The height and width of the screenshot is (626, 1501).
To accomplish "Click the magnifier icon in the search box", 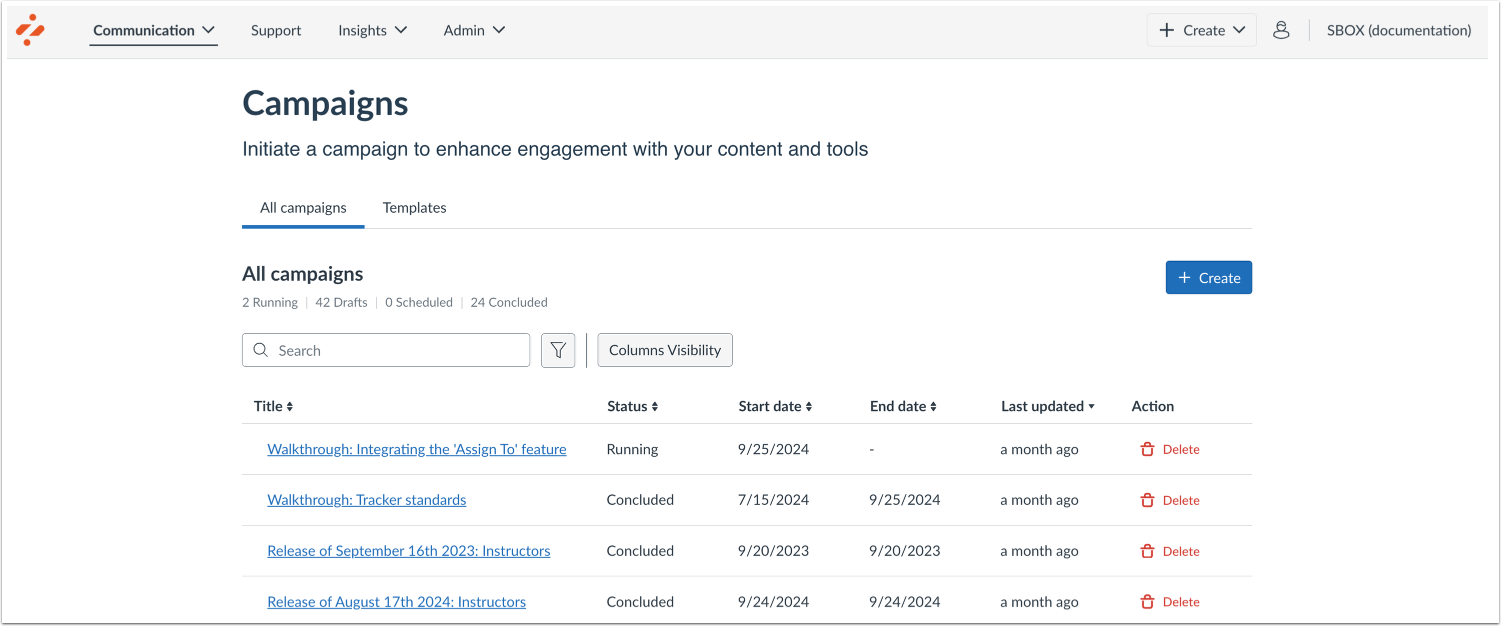I will coord(261,350).
